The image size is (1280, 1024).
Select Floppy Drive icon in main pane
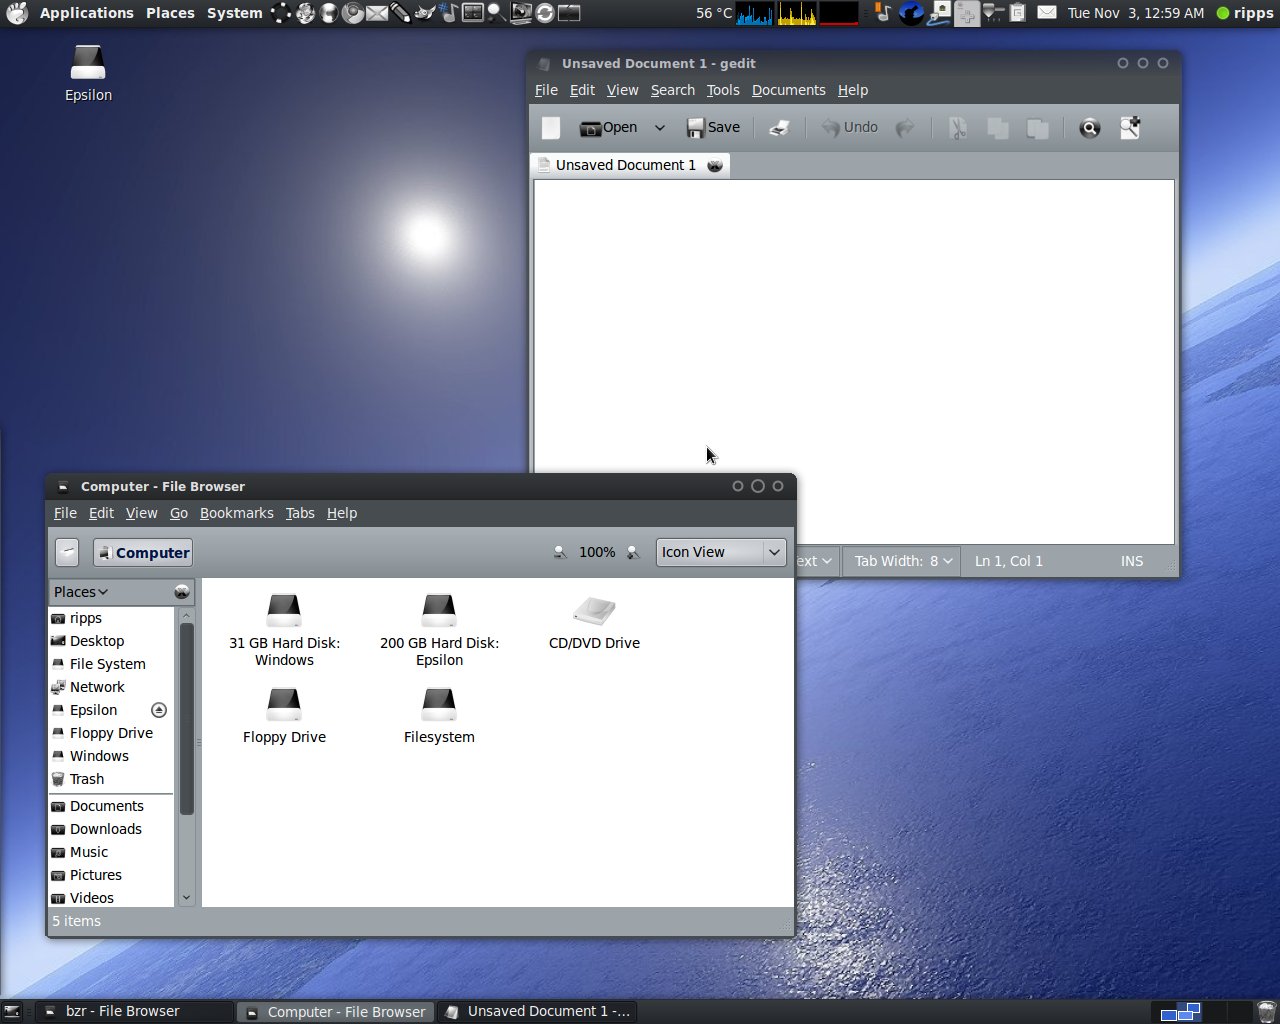click(284, 716)
